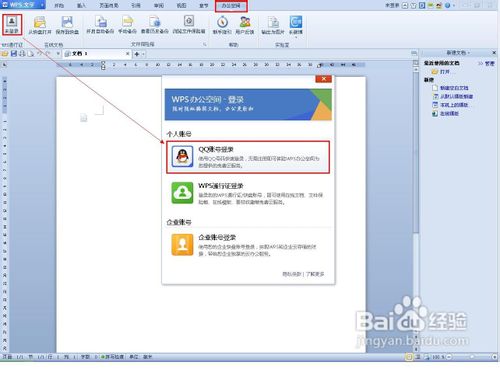The height and width of the screenshot is (369, 500).
Task: Click the print icon in quick toolbar
Action: click(22, 54)
